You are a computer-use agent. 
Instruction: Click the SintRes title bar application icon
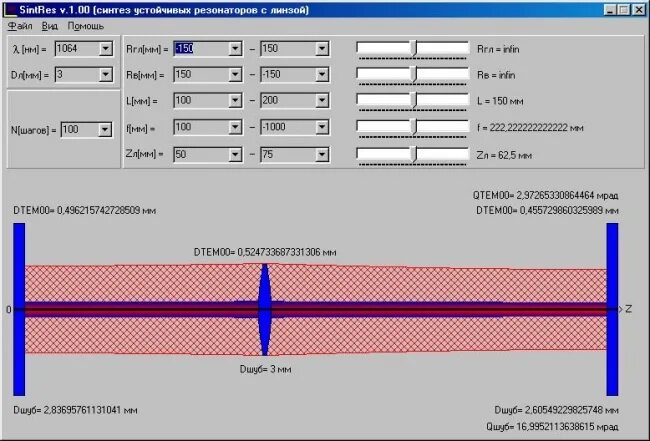tap(9, 10)
